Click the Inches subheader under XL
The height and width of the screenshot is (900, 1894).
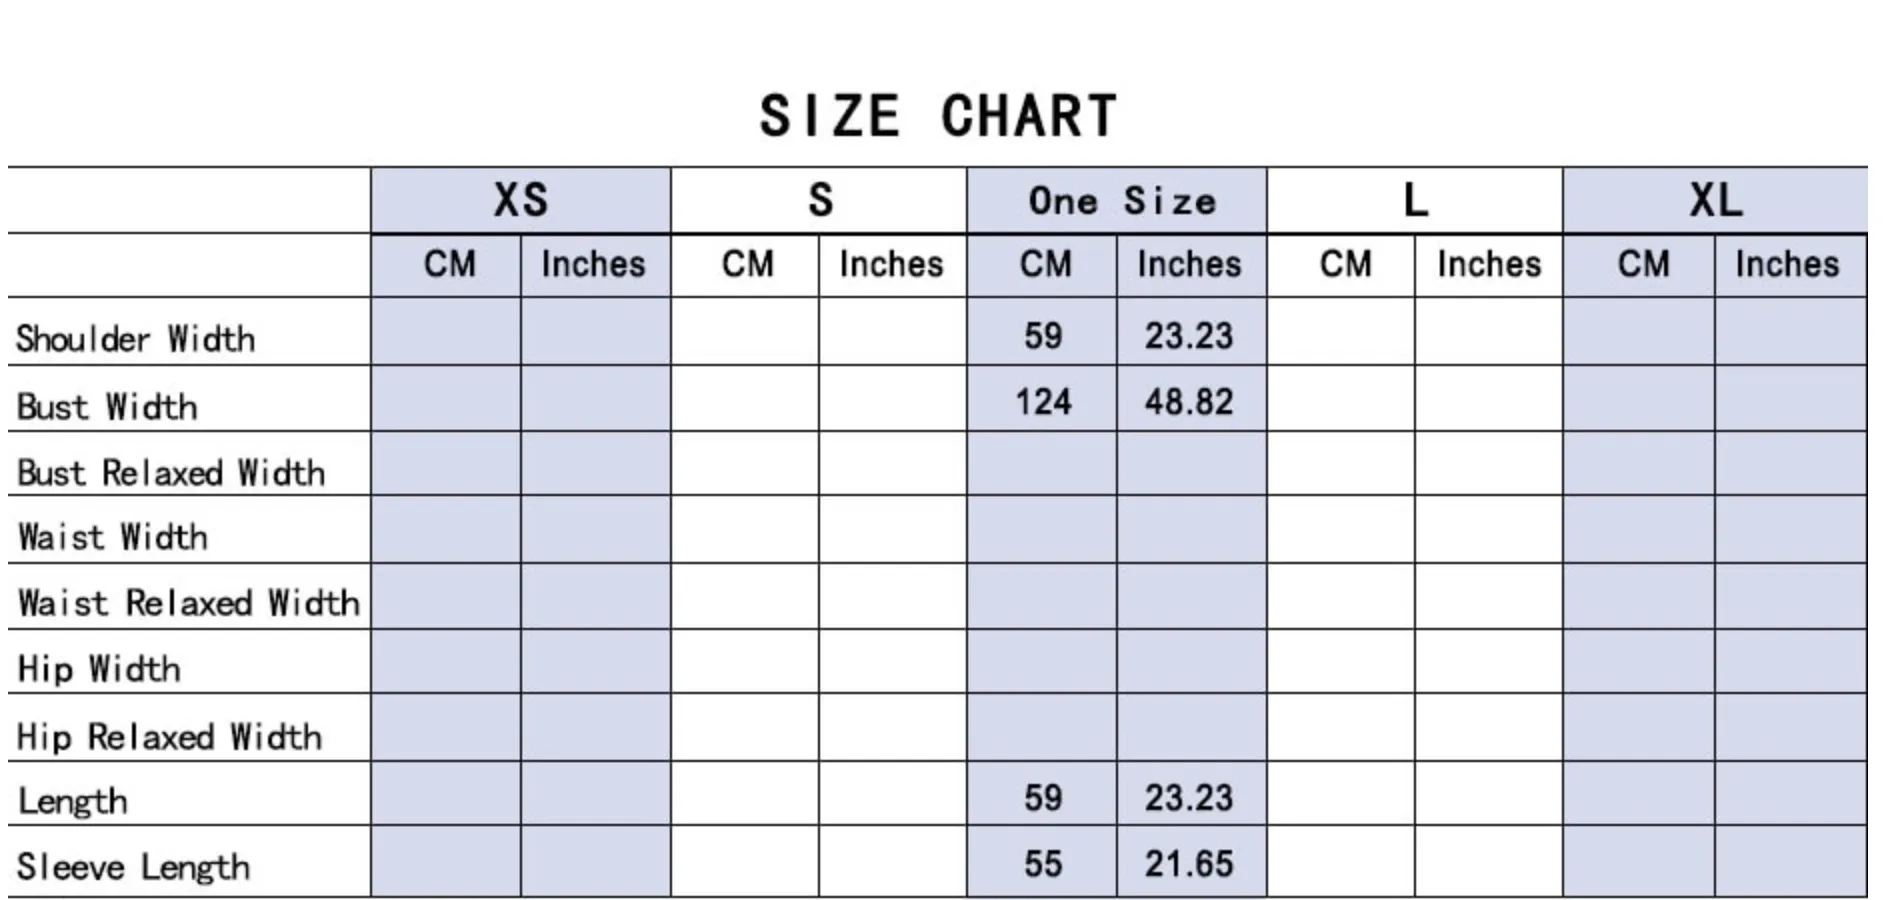coord(1790,265)
